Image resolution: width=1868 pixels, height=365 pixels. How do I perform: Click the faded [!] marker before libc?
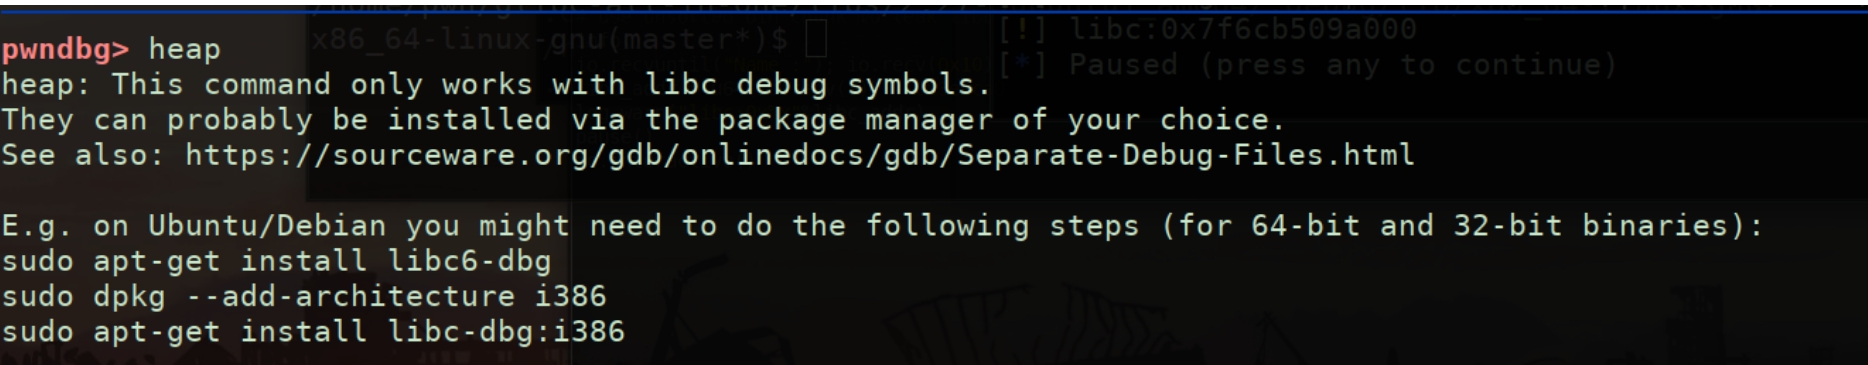pos(1023,29)
